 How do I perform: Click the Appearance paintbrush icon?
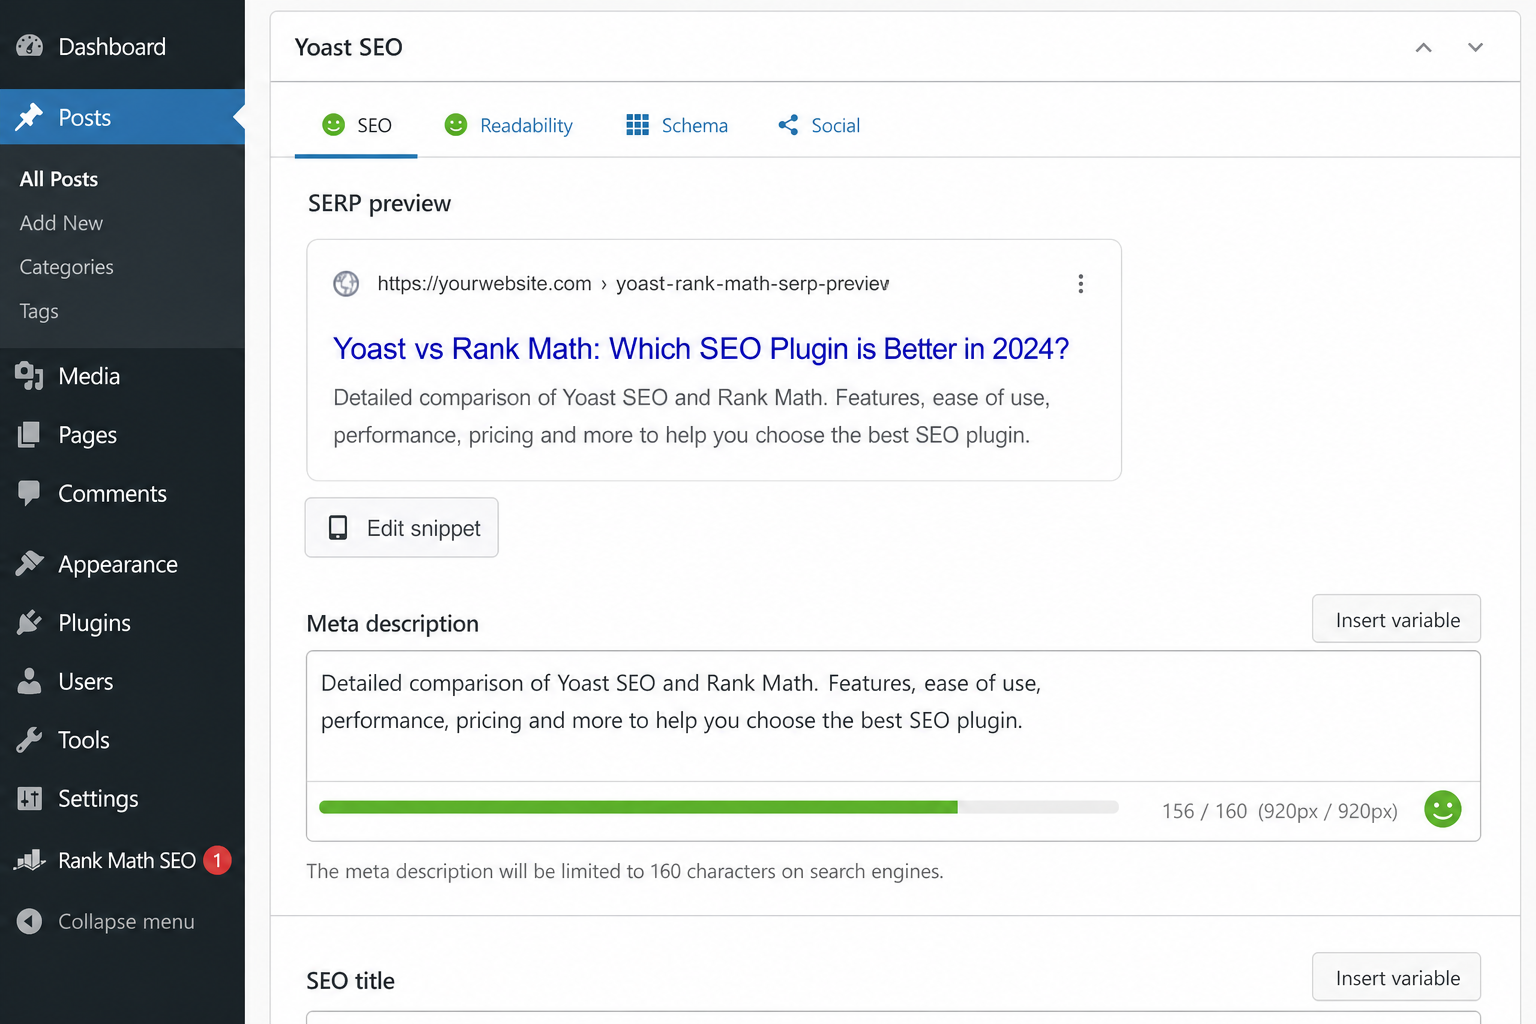click(30, 564)
